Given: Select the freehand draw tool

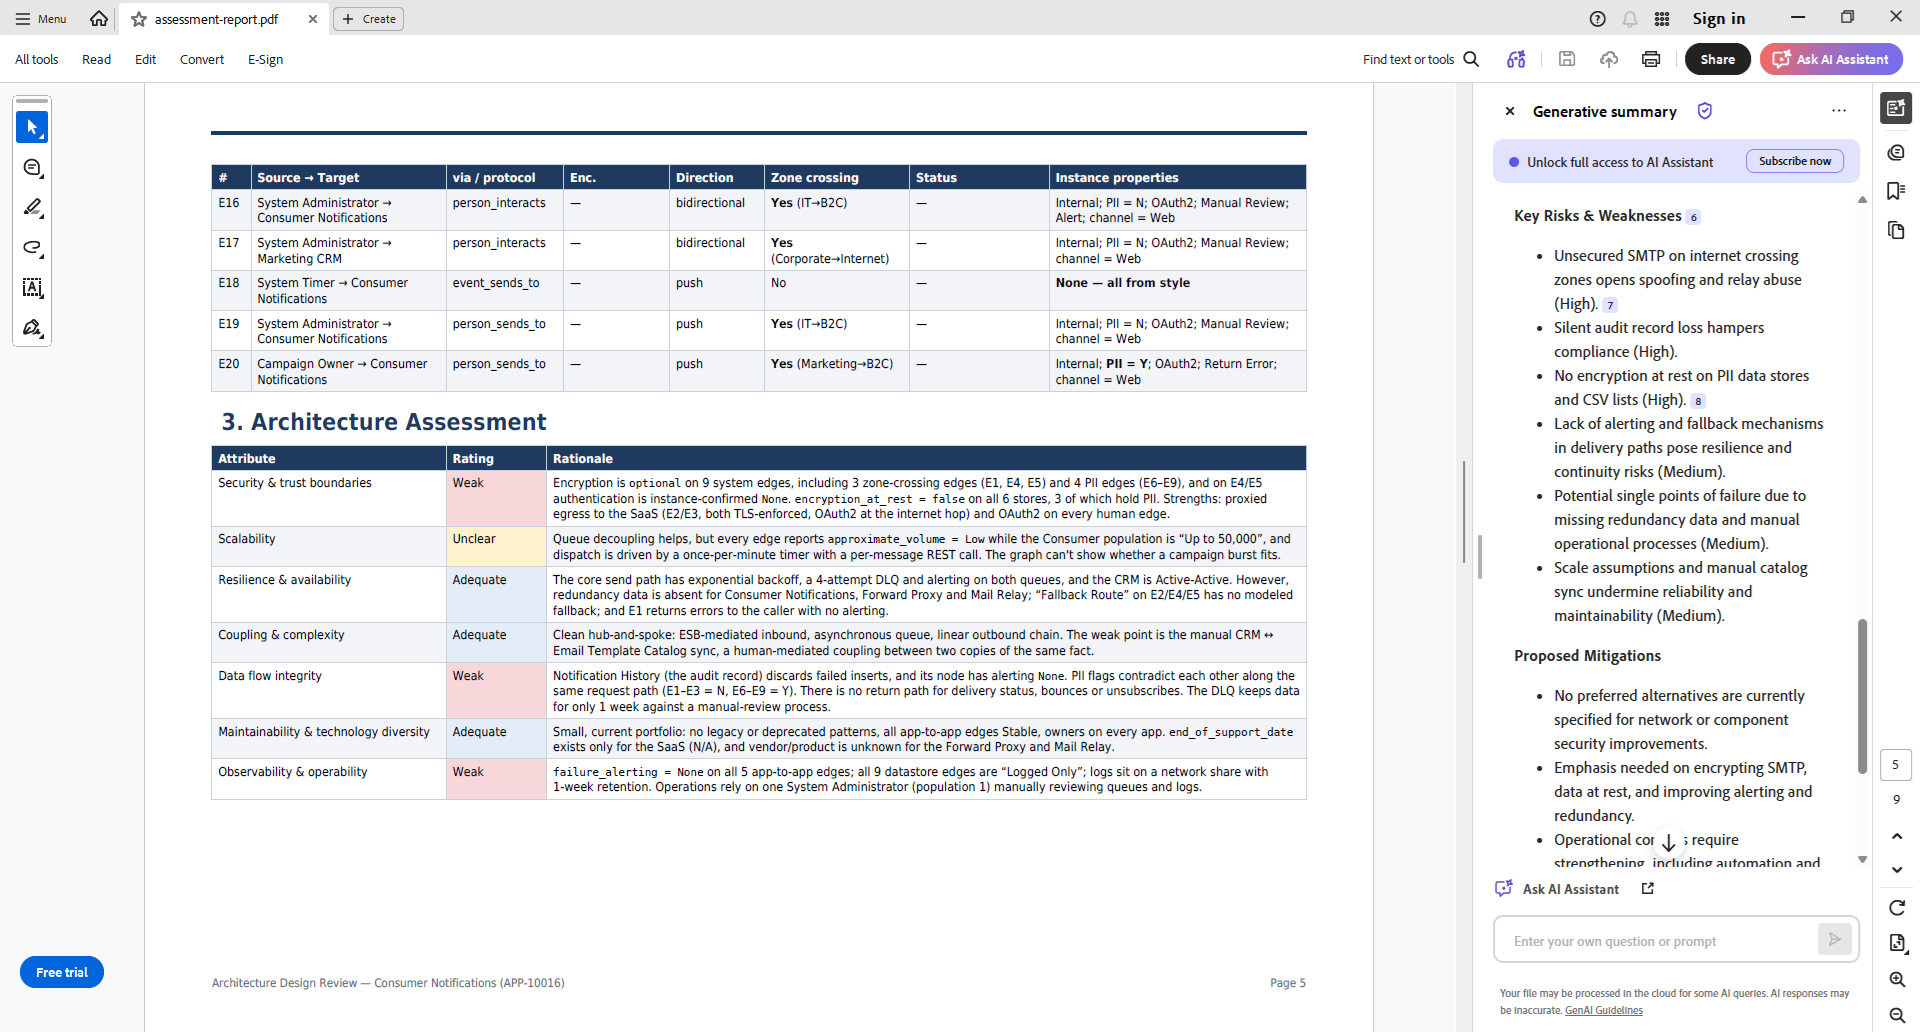Looking at the screenshot, I should 32,248.
